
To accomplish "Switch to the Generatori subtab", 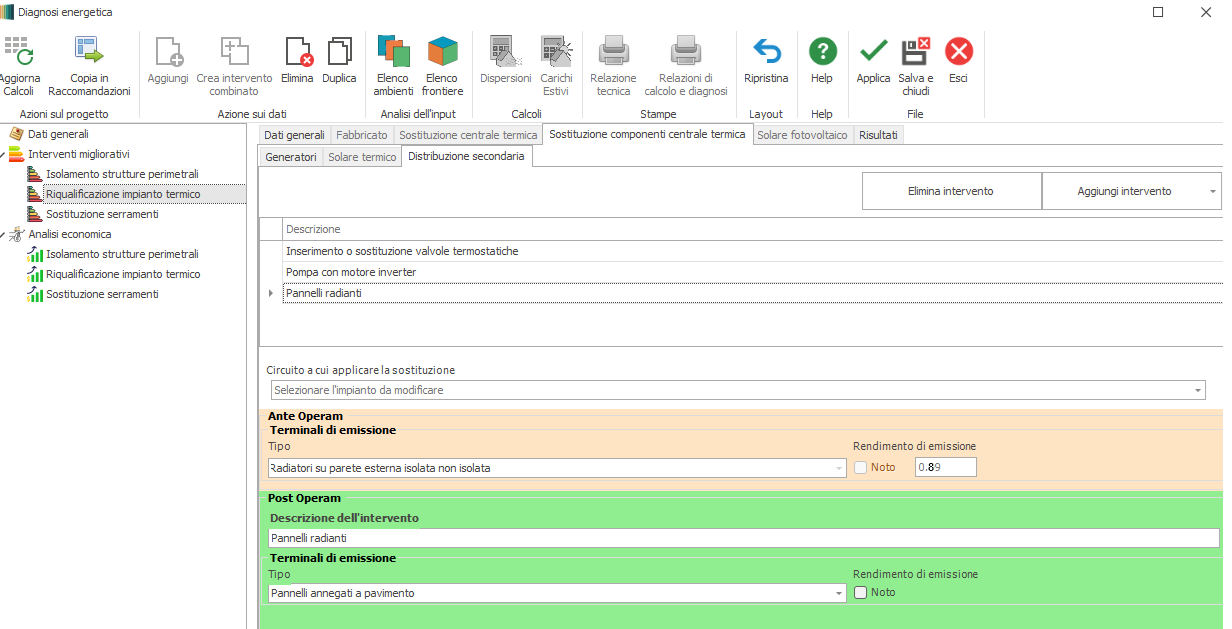I will [x=291, y=157].
